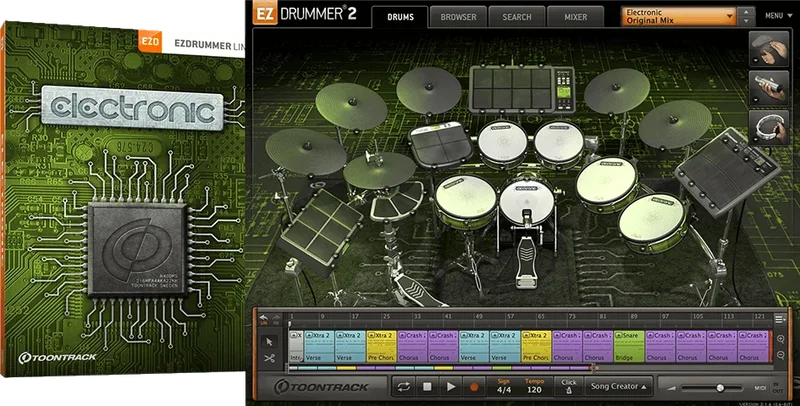
Task: Click the EZ Drummer 2 logo
Action: 305,14
